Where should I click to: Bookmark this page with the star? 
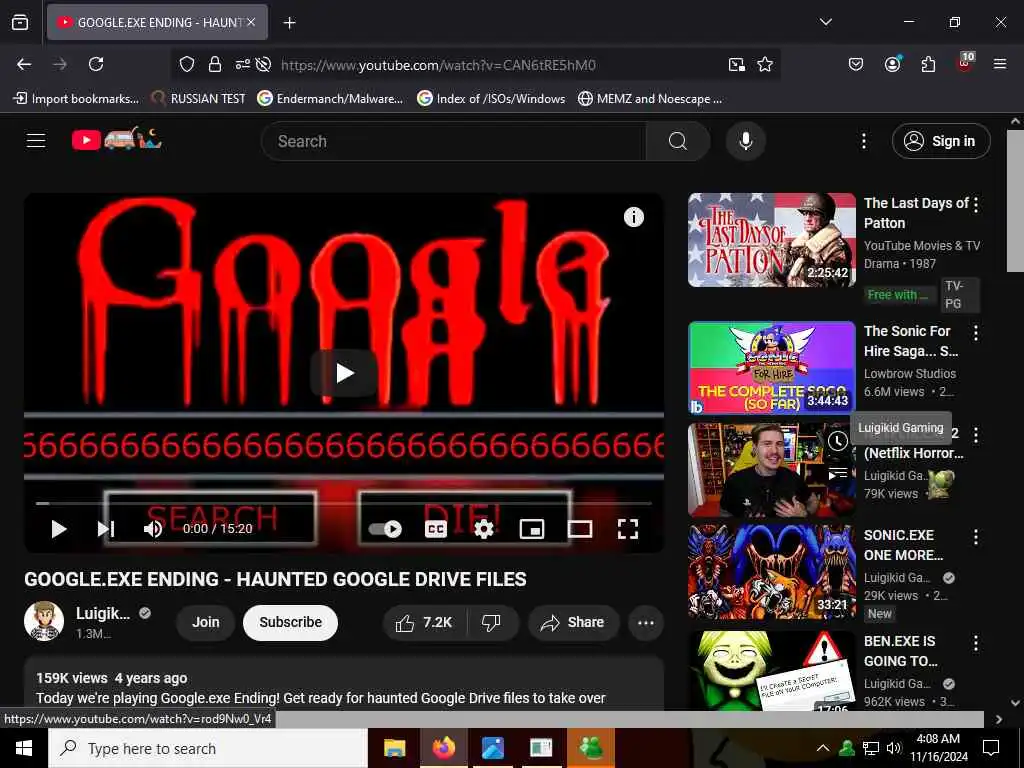point(765,64)
